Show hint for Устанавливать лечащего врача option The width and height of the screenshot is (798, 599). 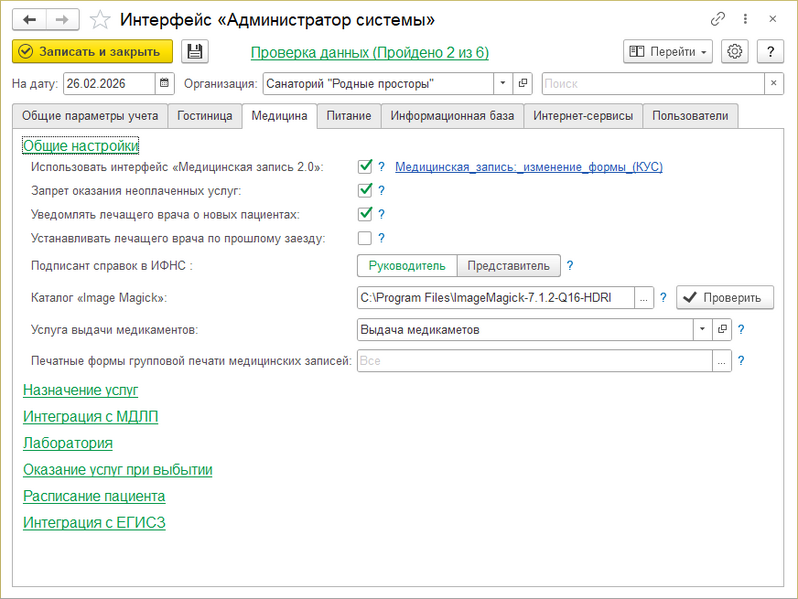[x=381, y=238]
